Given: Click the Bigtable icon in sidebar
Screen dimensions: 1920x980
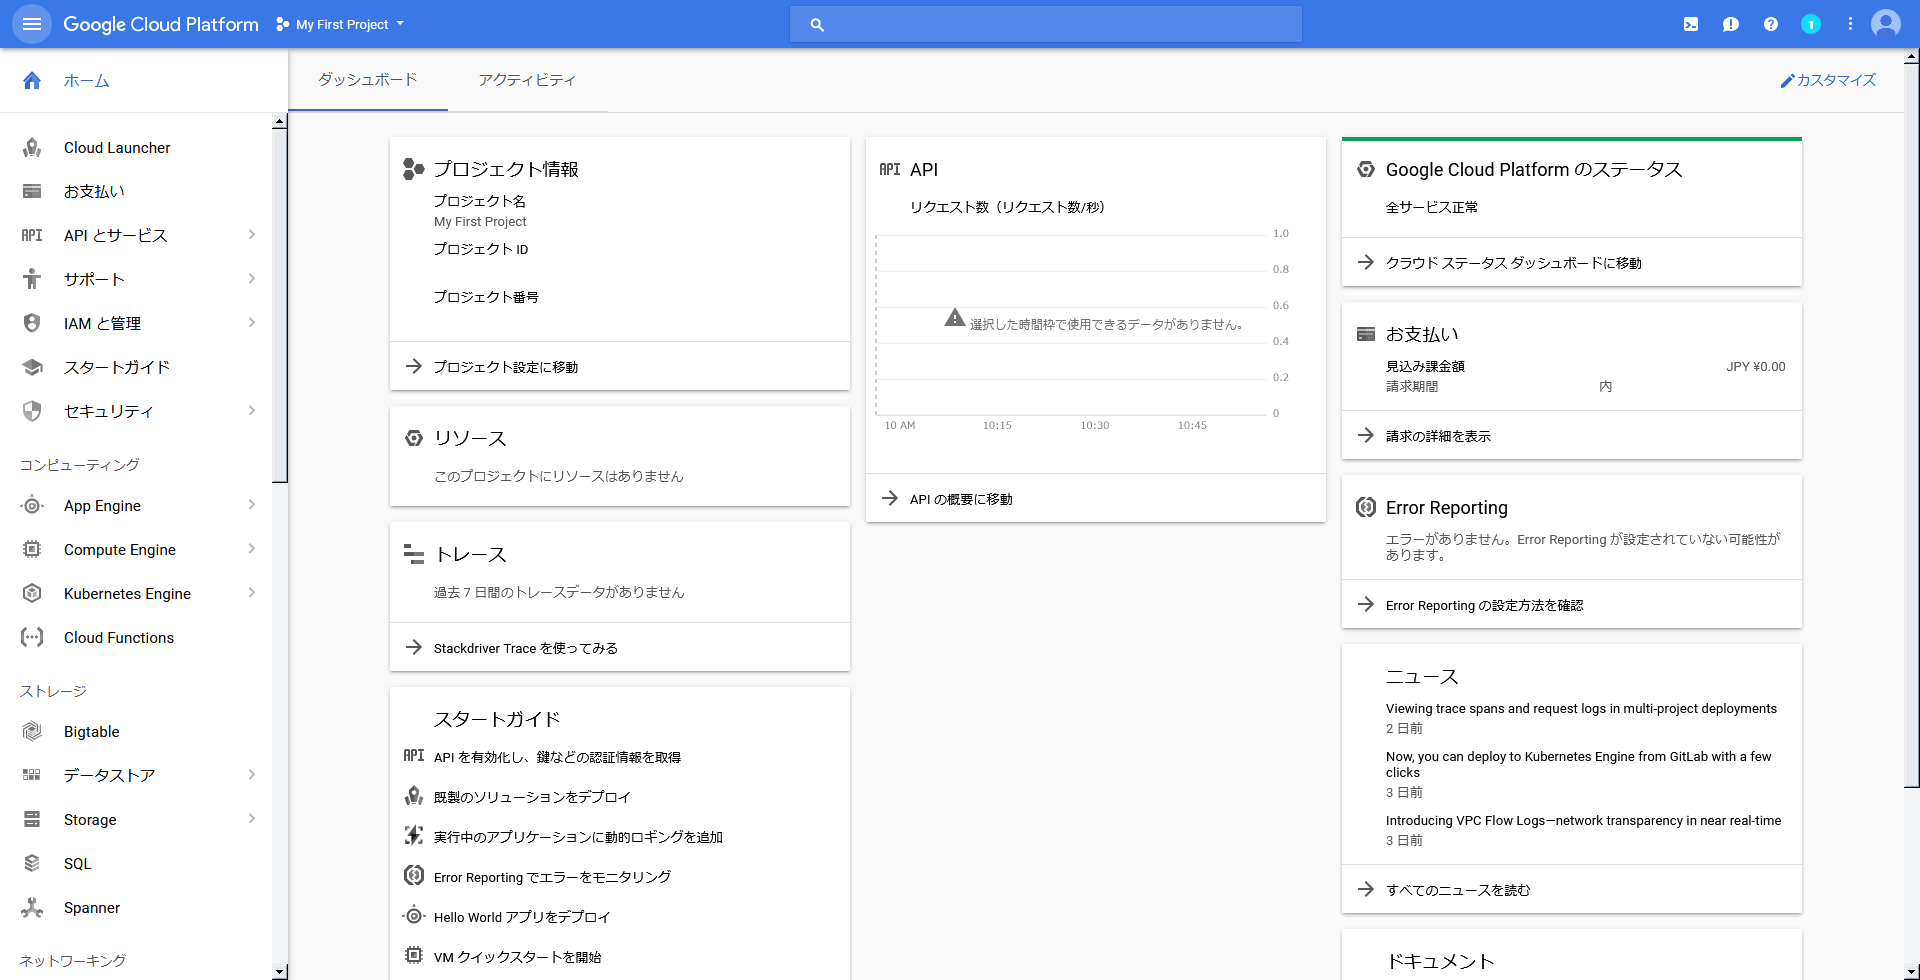Looking at the screenshot, I should pyautogui.click(x=32, y=731).
